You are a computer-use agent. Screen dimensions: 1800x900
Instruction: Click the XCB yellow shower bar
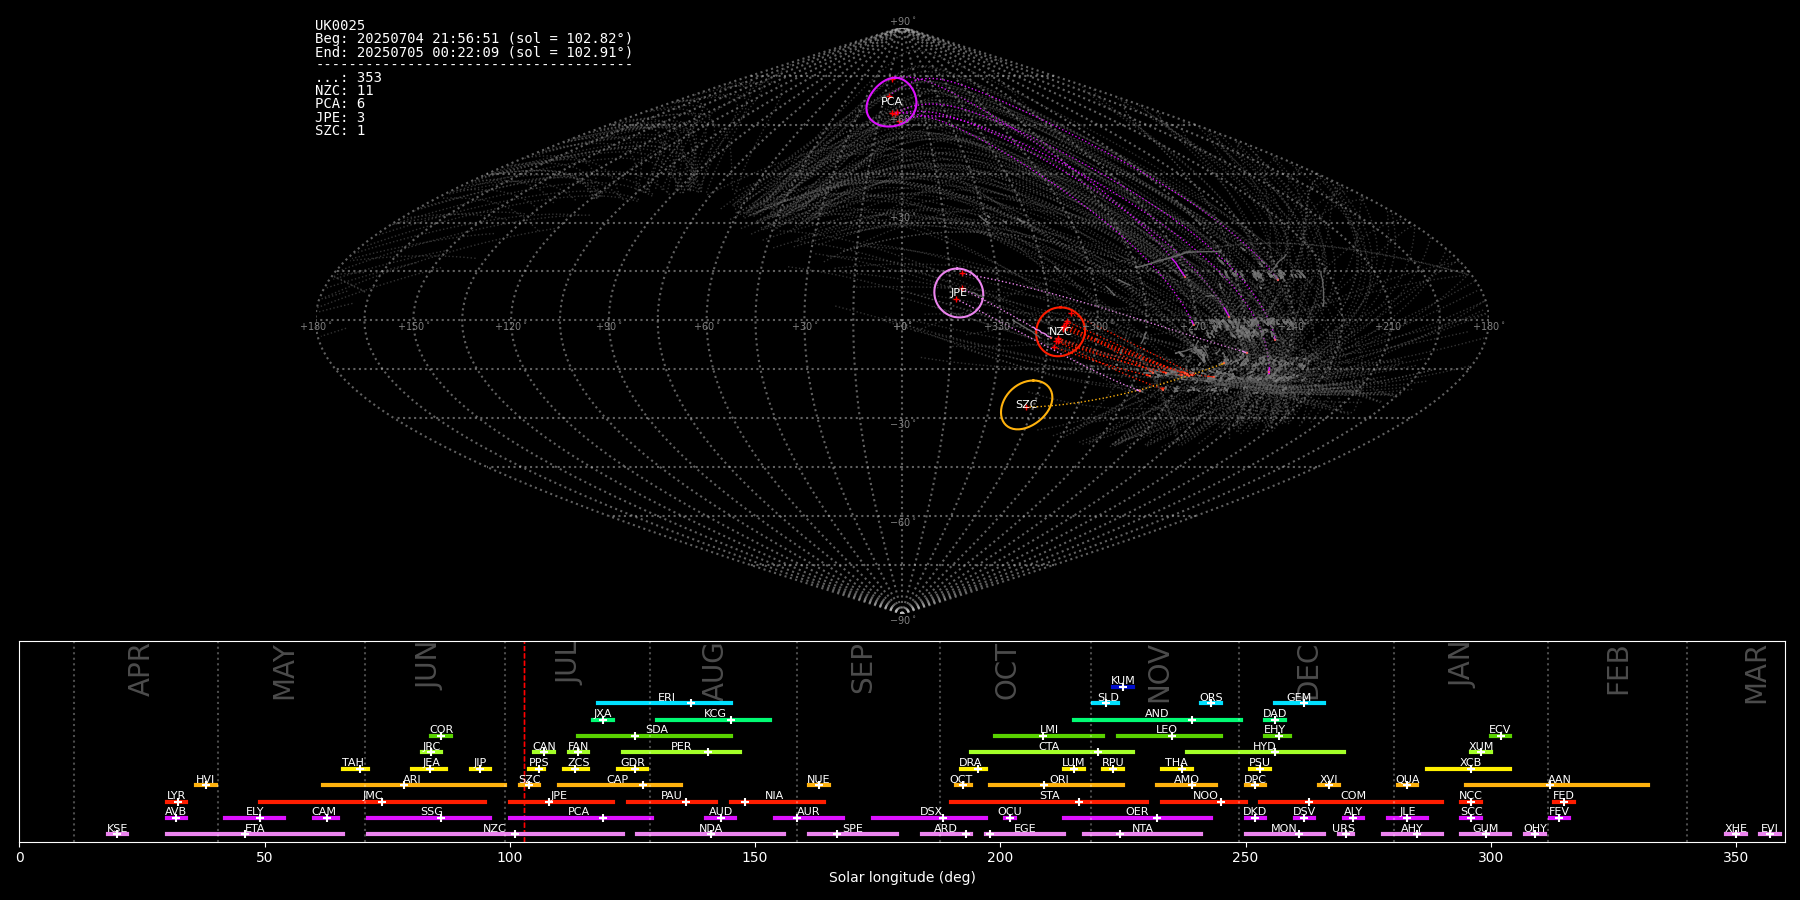1468,769
